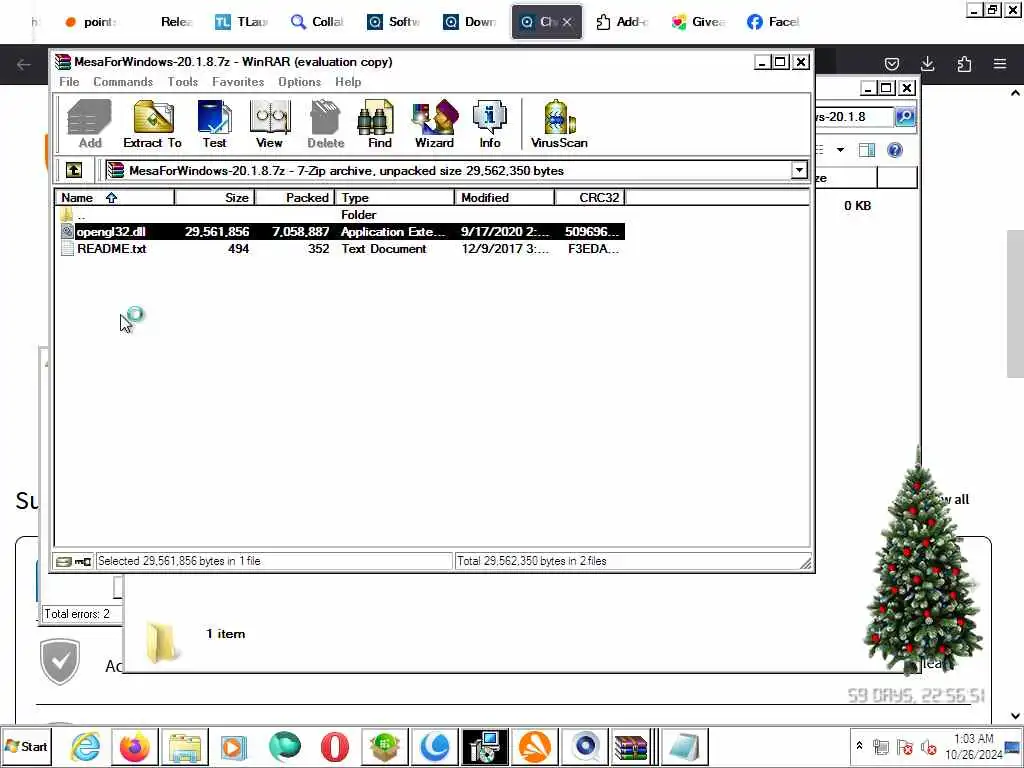Screen dimensions: 1024x768
Task: Open Windows Explorer folder taskbar icon
Action: coord(185,746)
